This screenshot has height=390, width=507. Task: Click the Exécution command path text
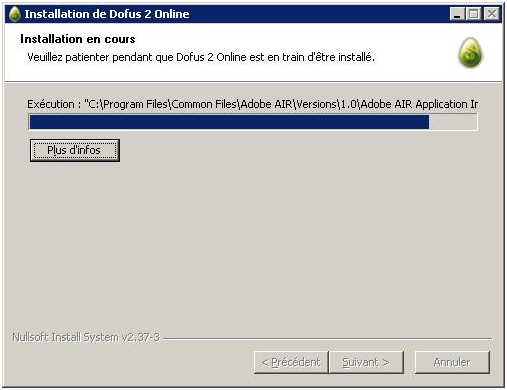(252, 104)
